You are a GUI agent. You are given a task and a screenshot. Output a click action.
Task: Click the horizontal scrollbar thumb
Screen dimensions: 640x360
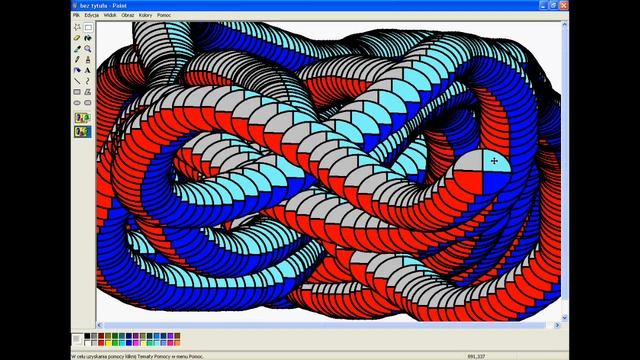[x=325, y=325]
